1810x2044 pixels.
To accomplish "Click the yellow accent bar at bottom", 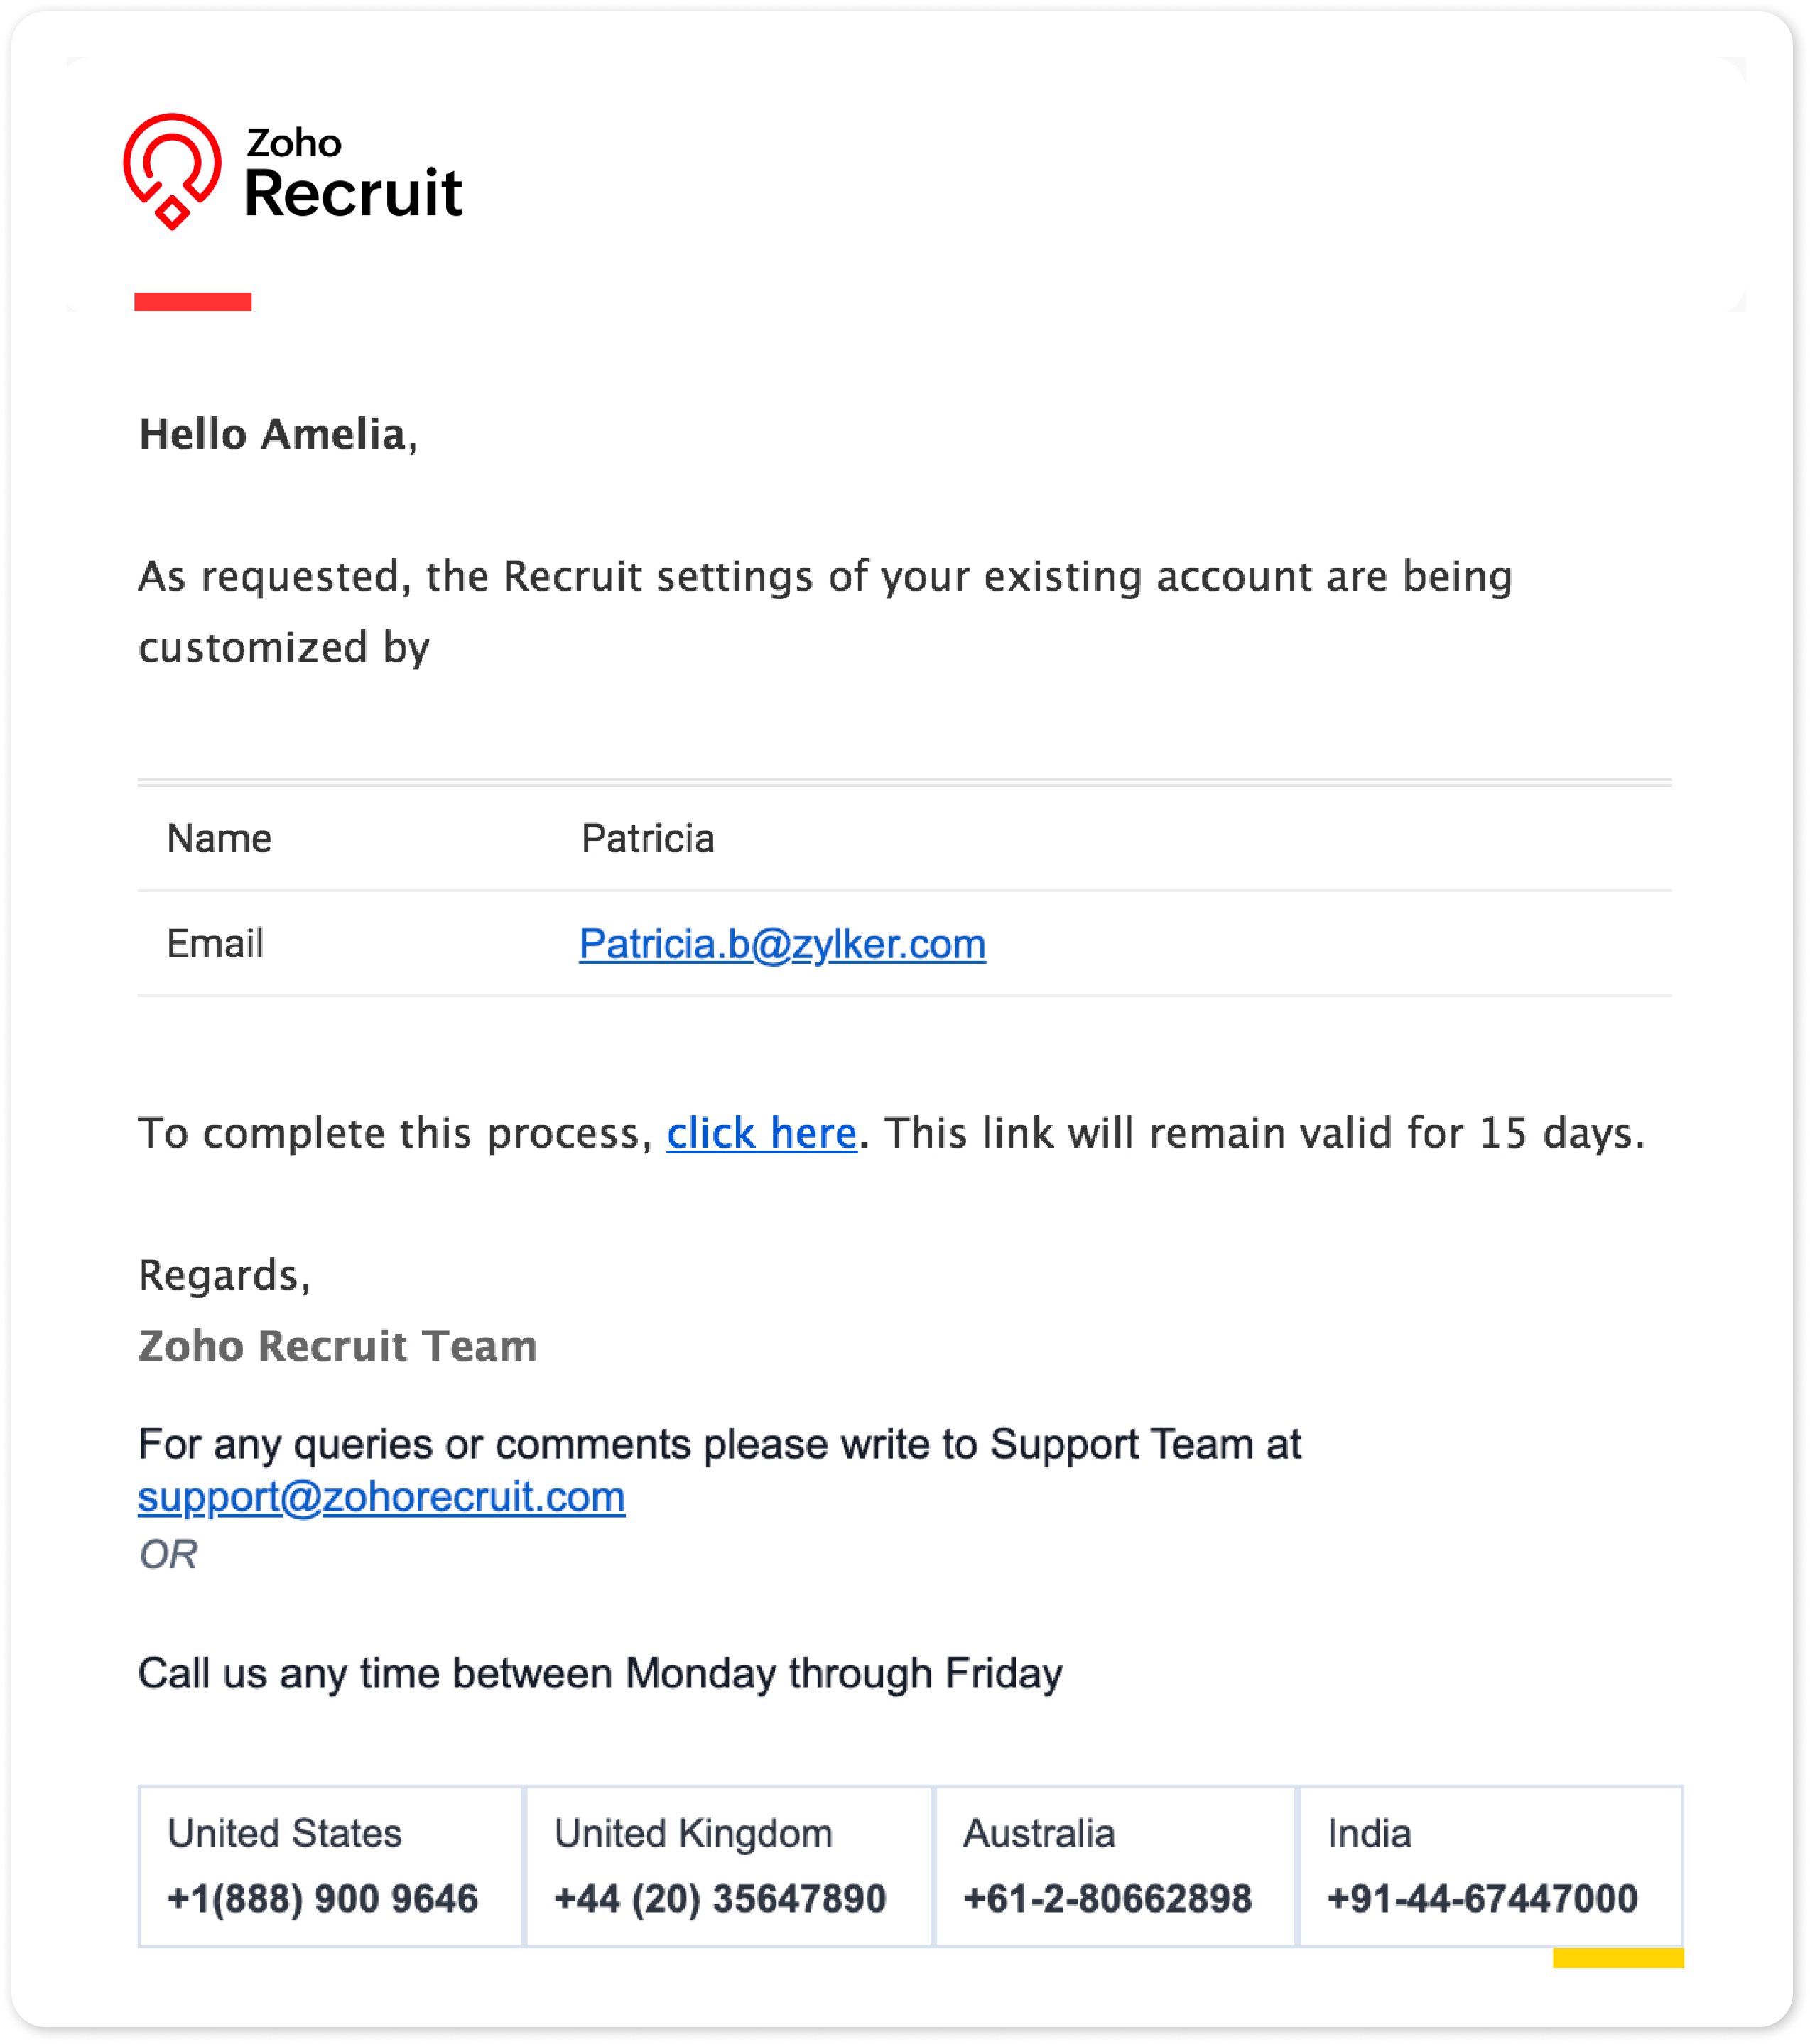I will 1618,1958.
